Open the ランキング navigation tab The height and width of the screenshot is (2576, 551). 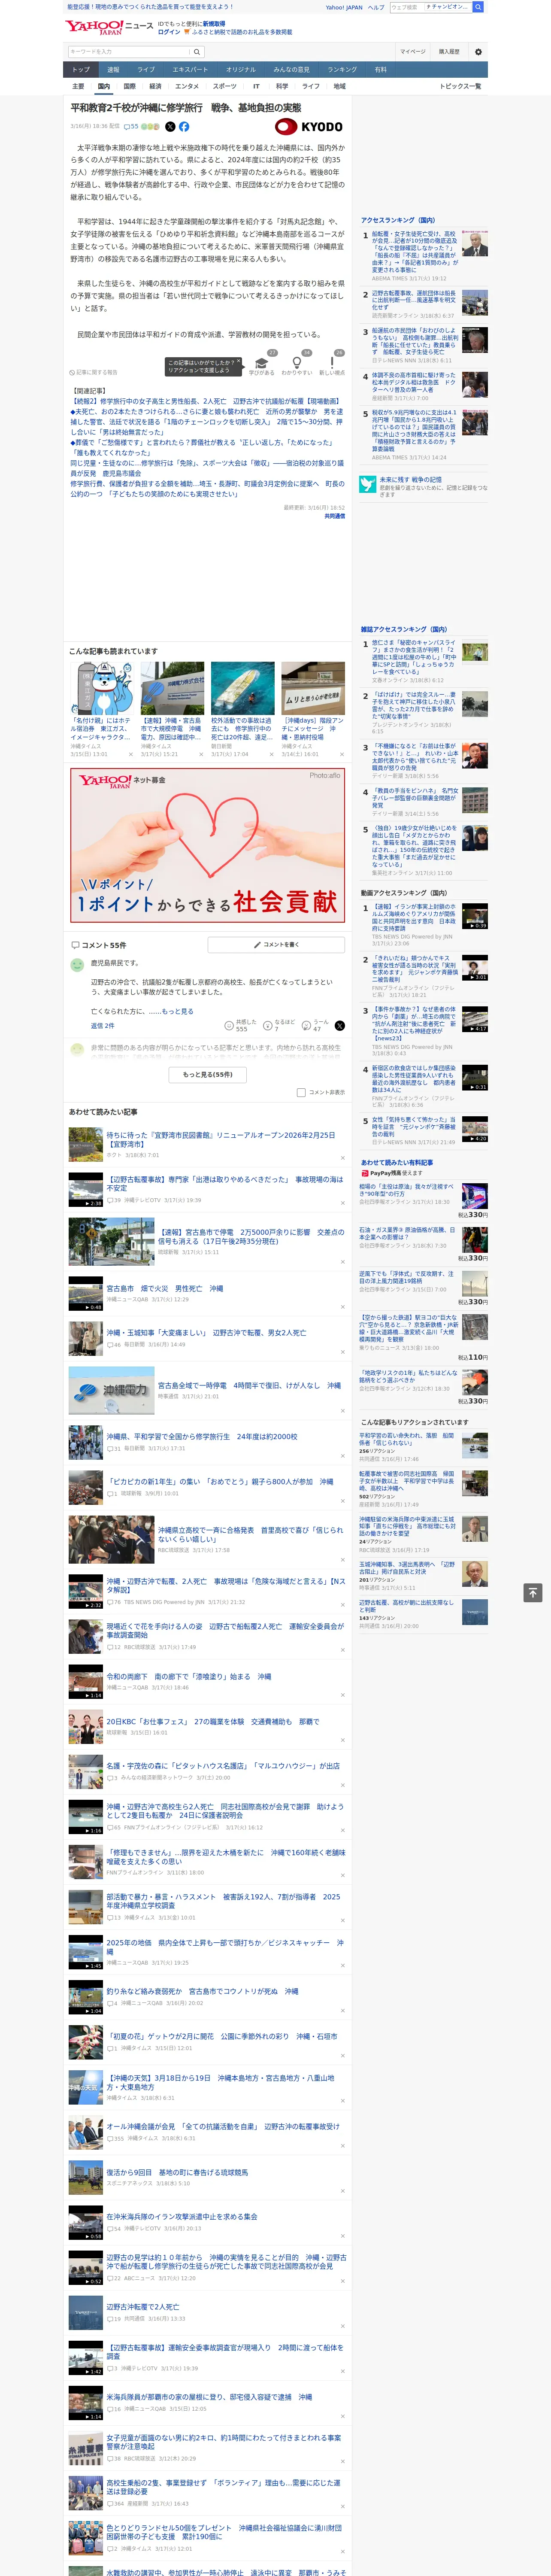(x=342, y=70)
